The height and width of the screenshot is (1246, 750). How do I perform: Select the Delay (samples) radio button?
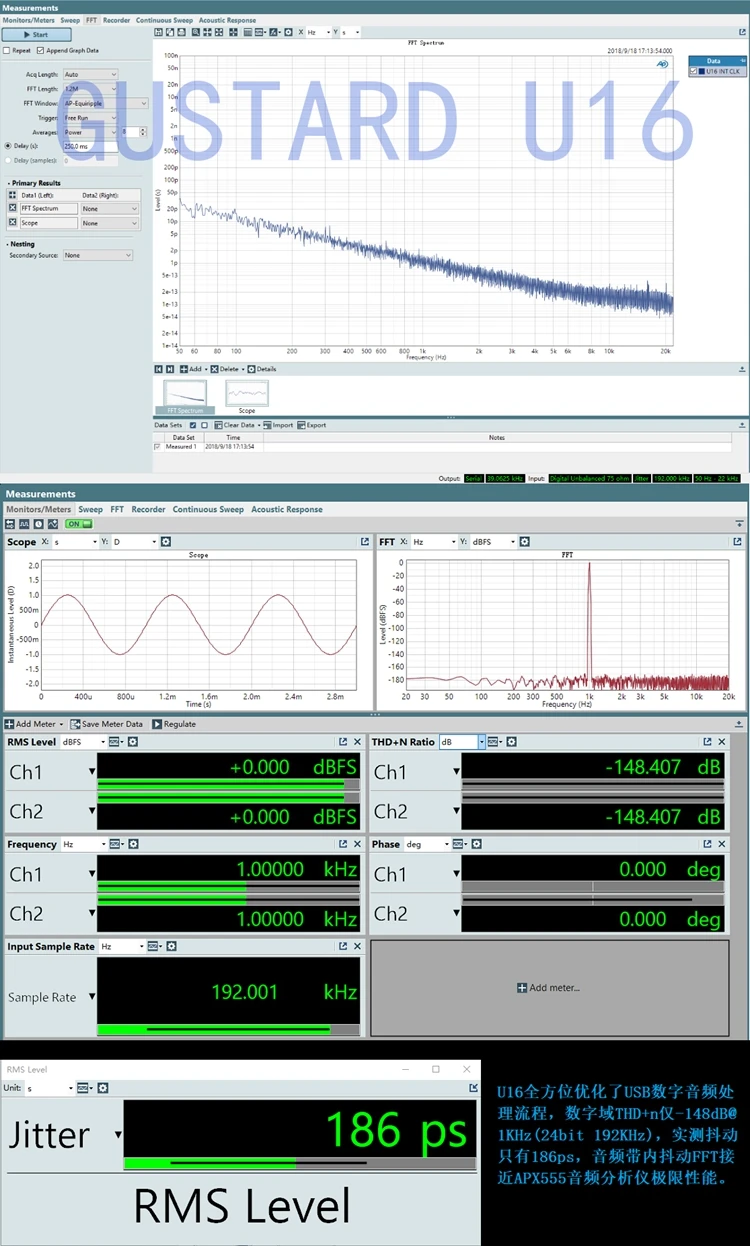[8, 160]
